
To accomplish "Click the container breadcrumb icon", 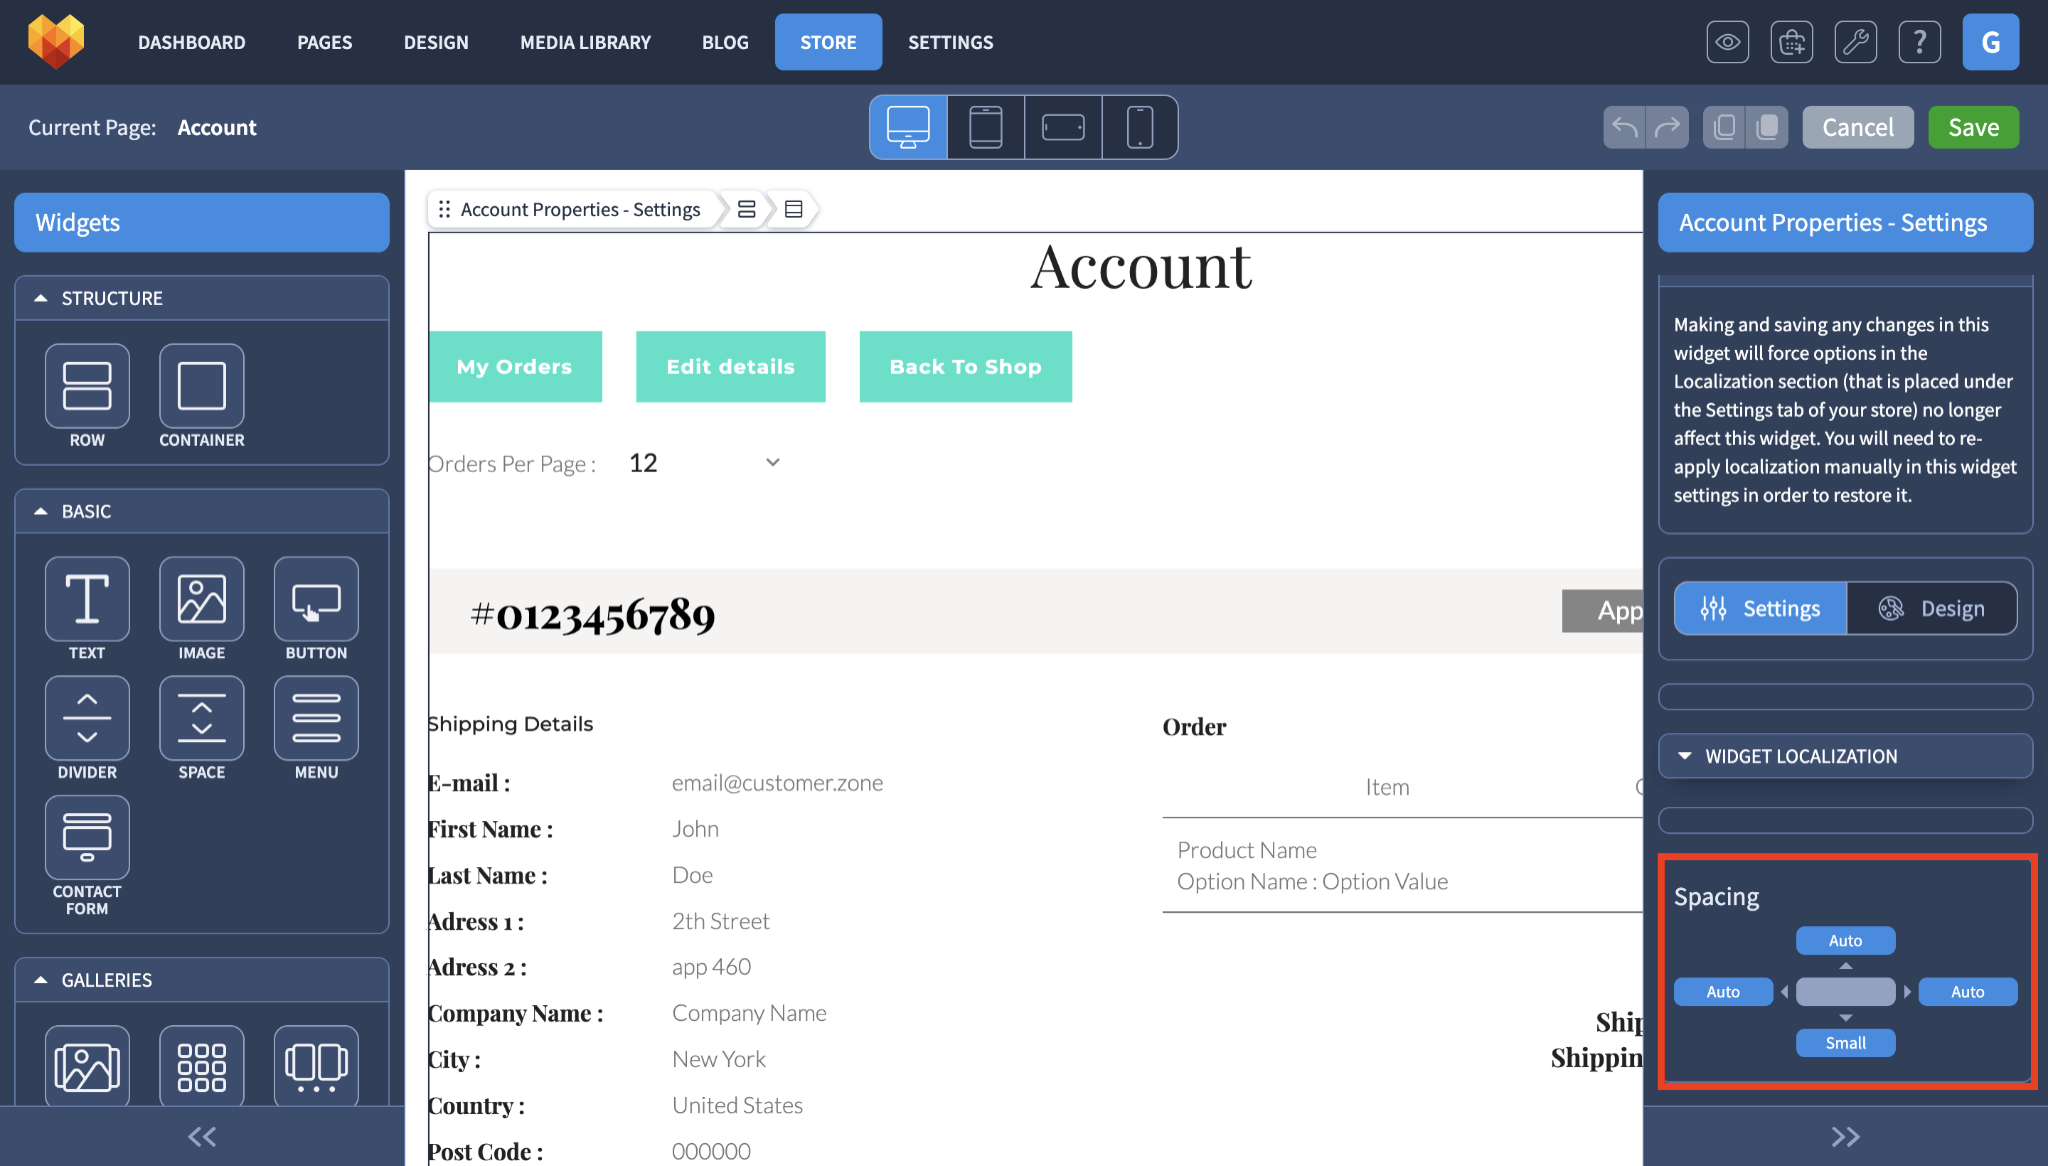I will point(794,209).
